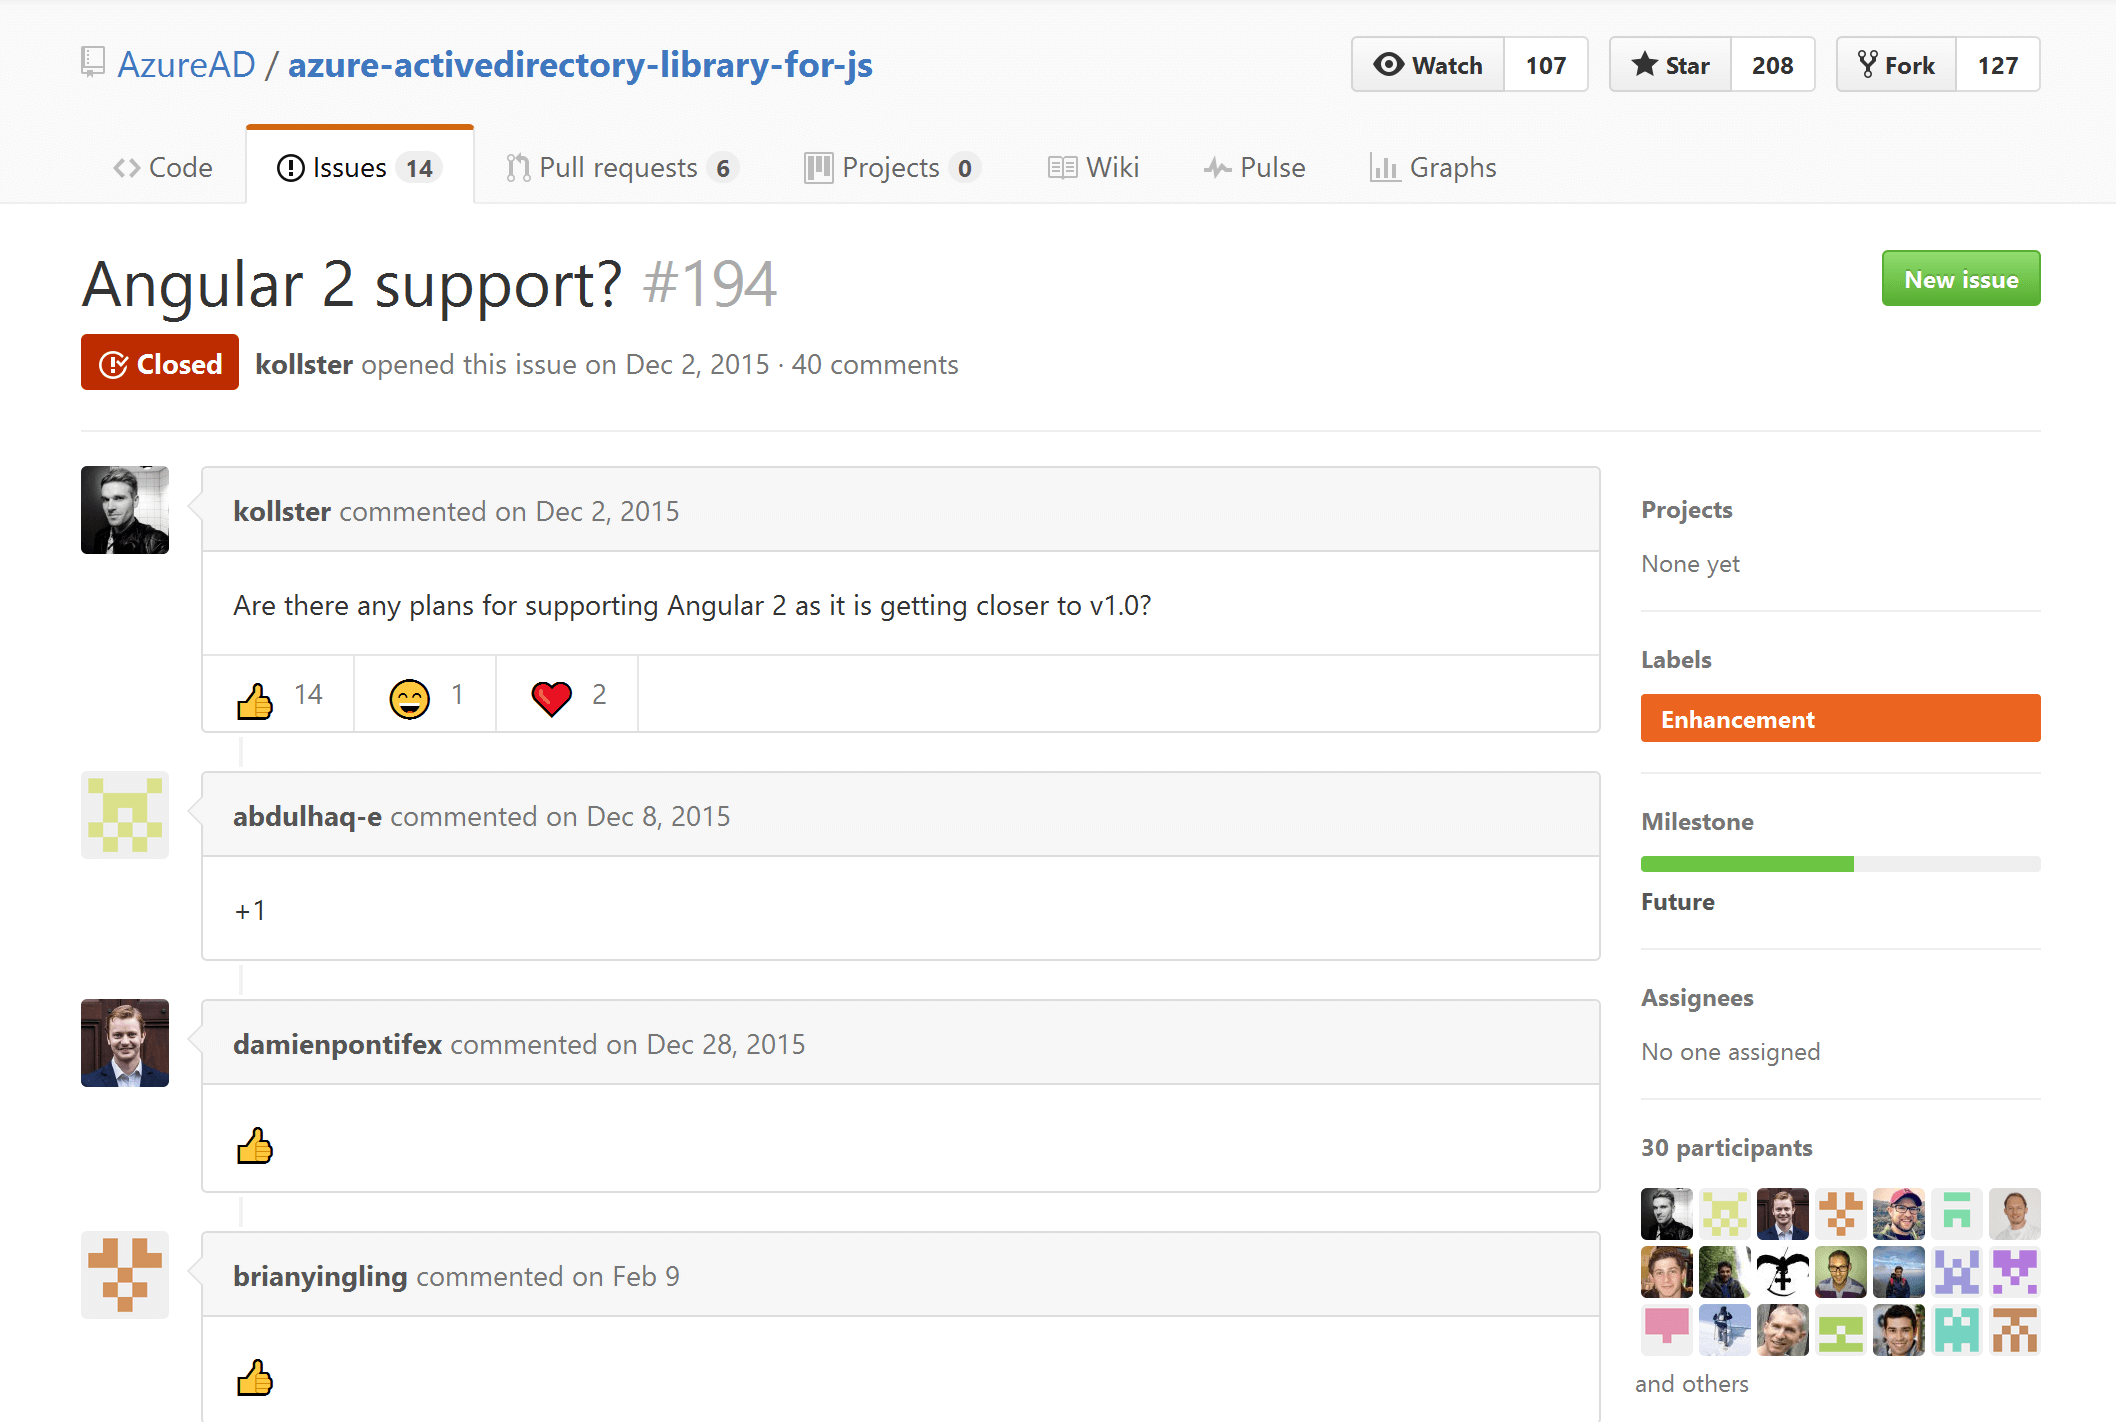
Task: Click the black bird participant avatar
Action: coord(1782,1272)
